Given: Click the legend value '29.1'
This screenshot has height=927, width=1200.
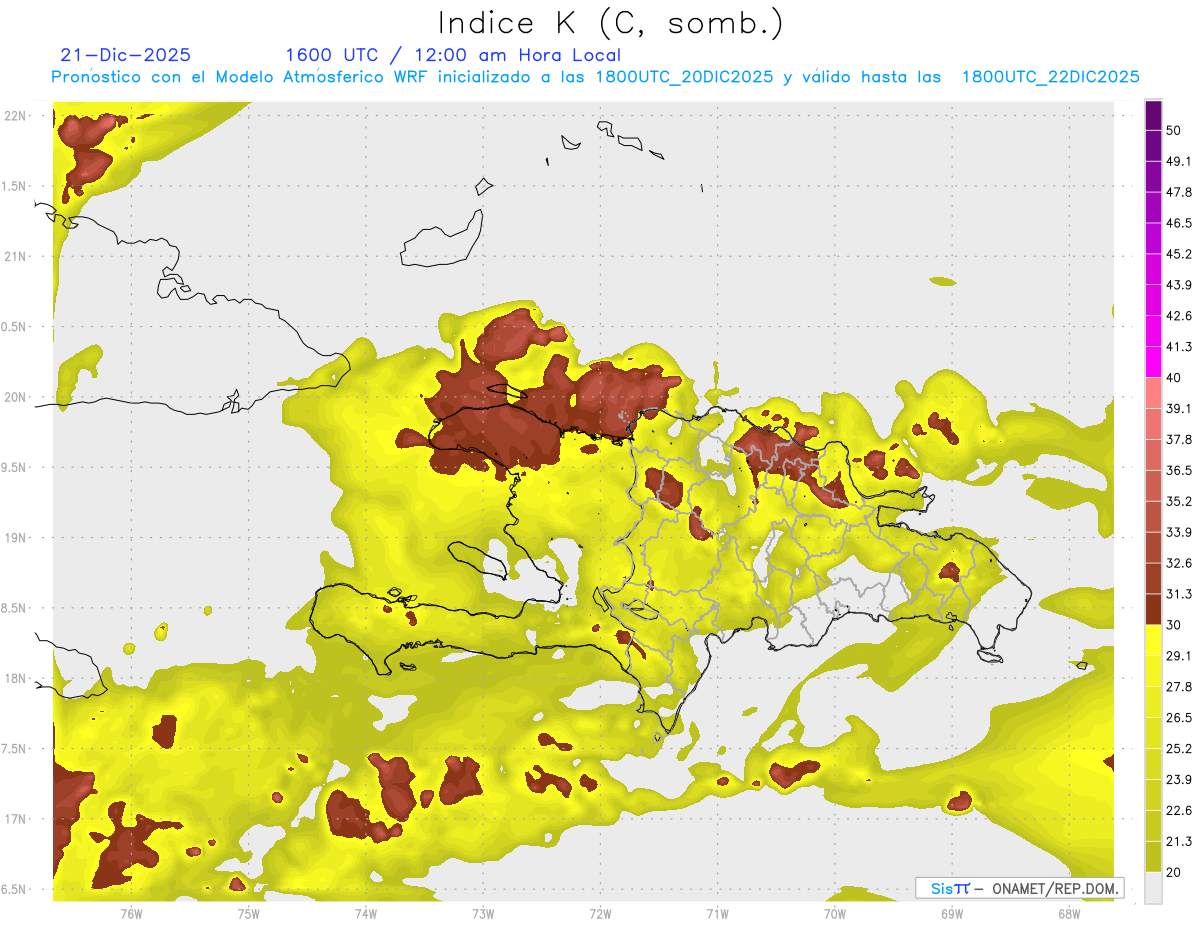Looking at the screenshot, I should click(1179, 656).
